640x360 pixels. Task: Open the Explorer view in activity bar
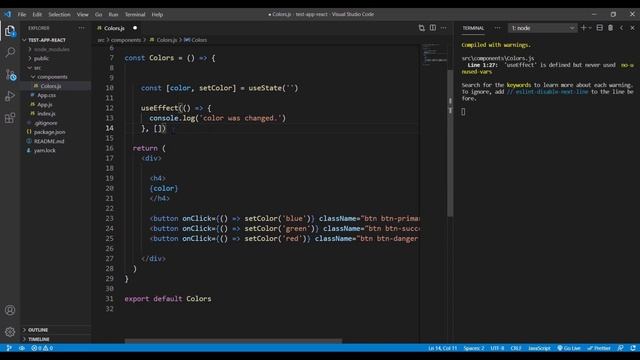coord(10,31)
